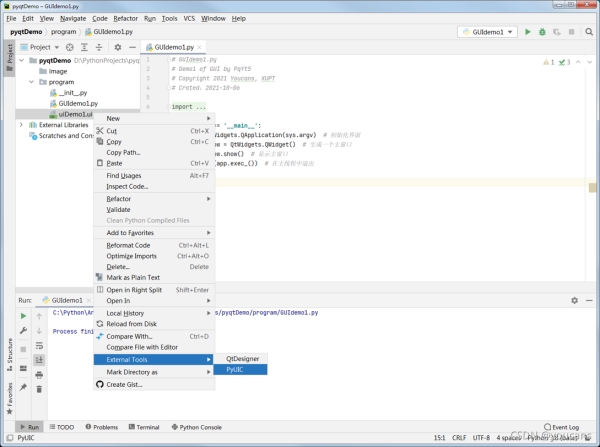Image resolution: width=600 pixels, height=447 pixels.
Task: Click the green Run button in top toolbar
Action: 528,32
